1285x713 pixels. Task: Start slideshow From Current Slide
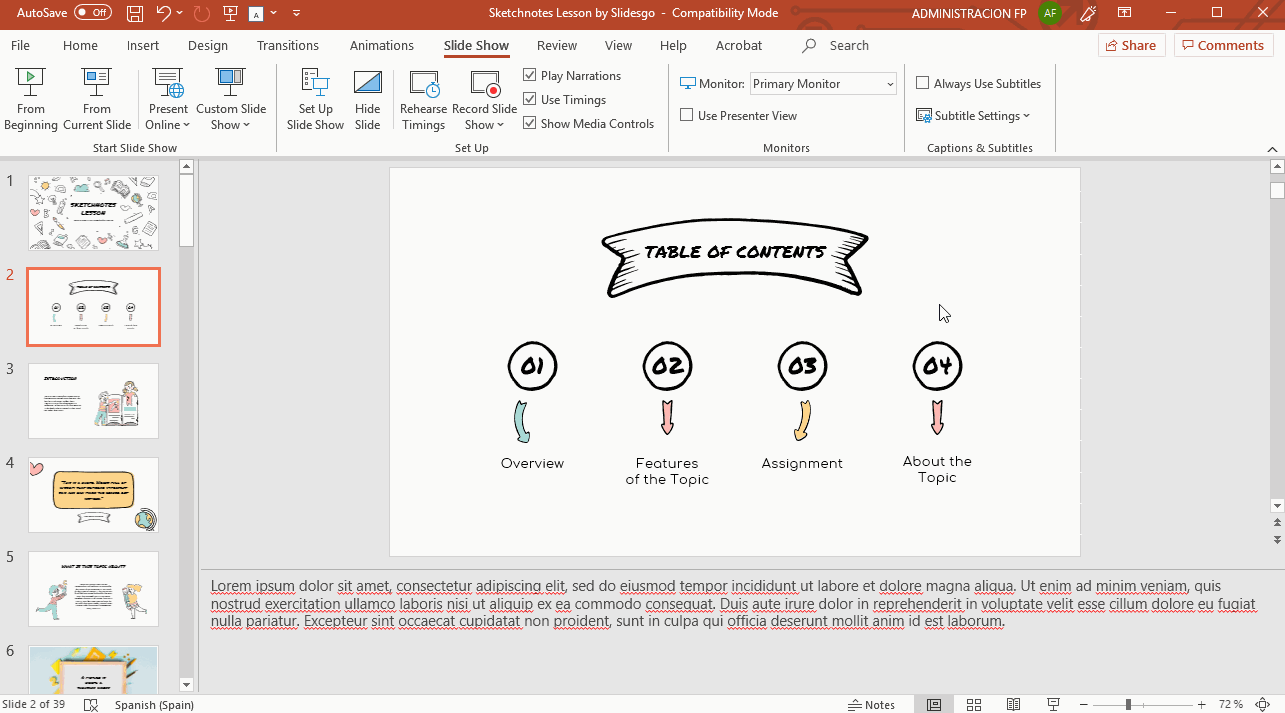tap(97, 98)
